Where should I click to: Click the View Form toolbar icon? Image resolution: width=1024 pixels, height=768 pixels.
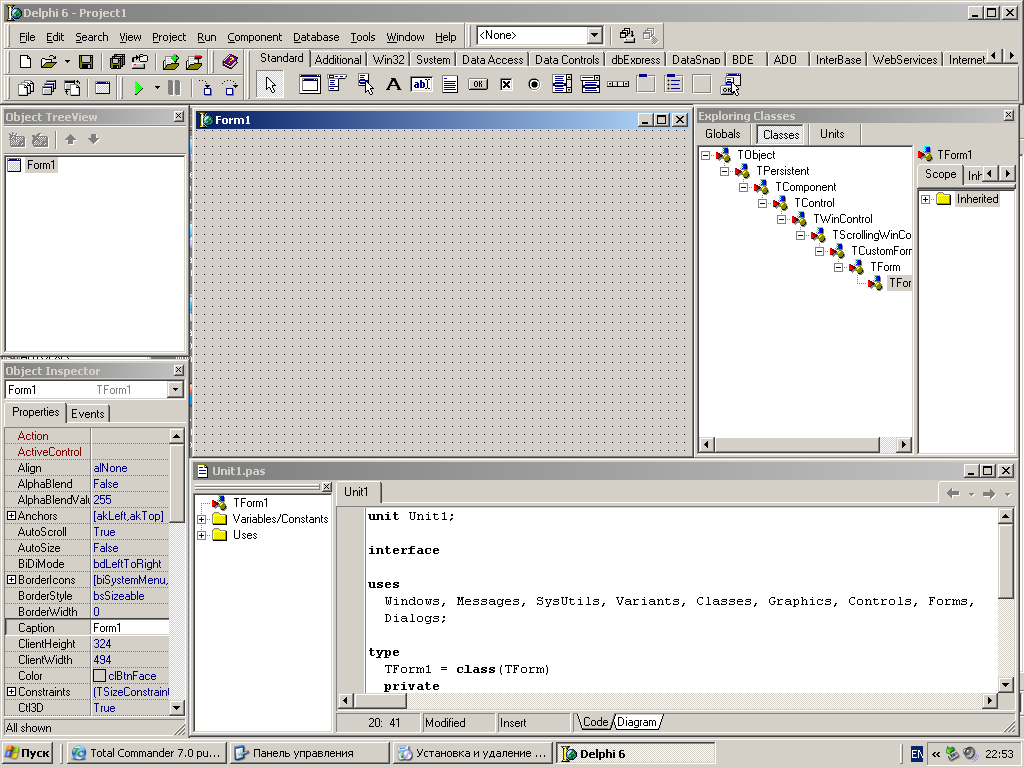49,88
